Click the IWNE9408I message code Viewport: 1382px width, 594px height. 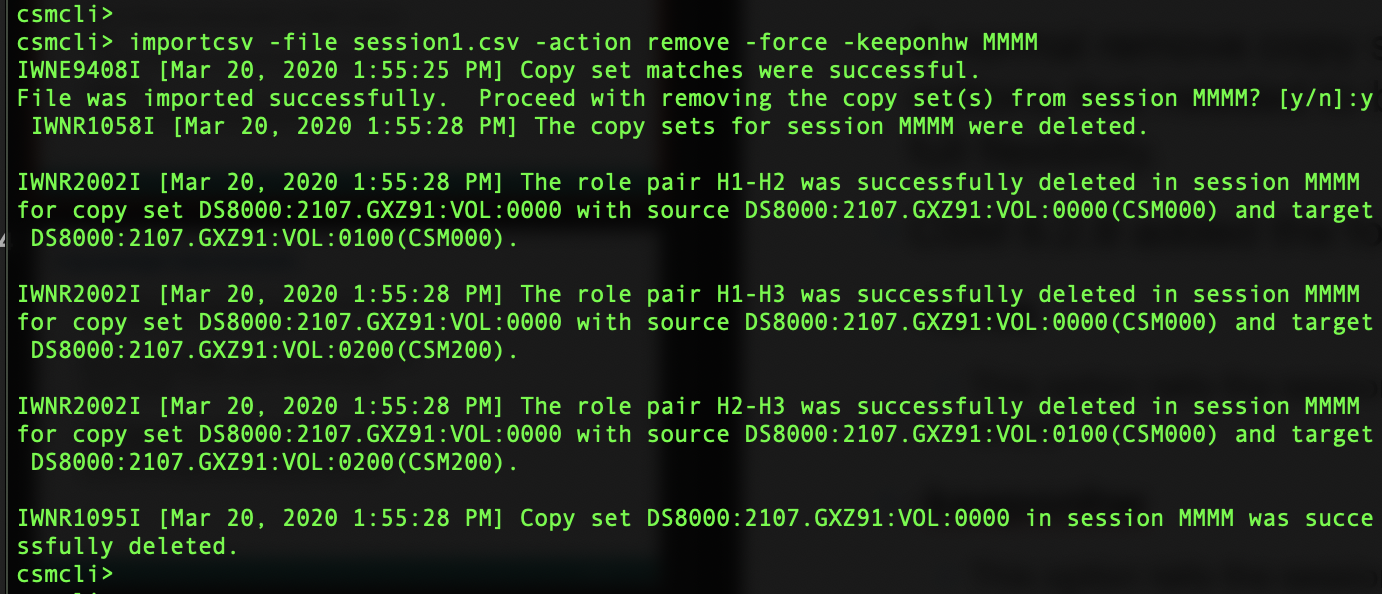point(79,71)
